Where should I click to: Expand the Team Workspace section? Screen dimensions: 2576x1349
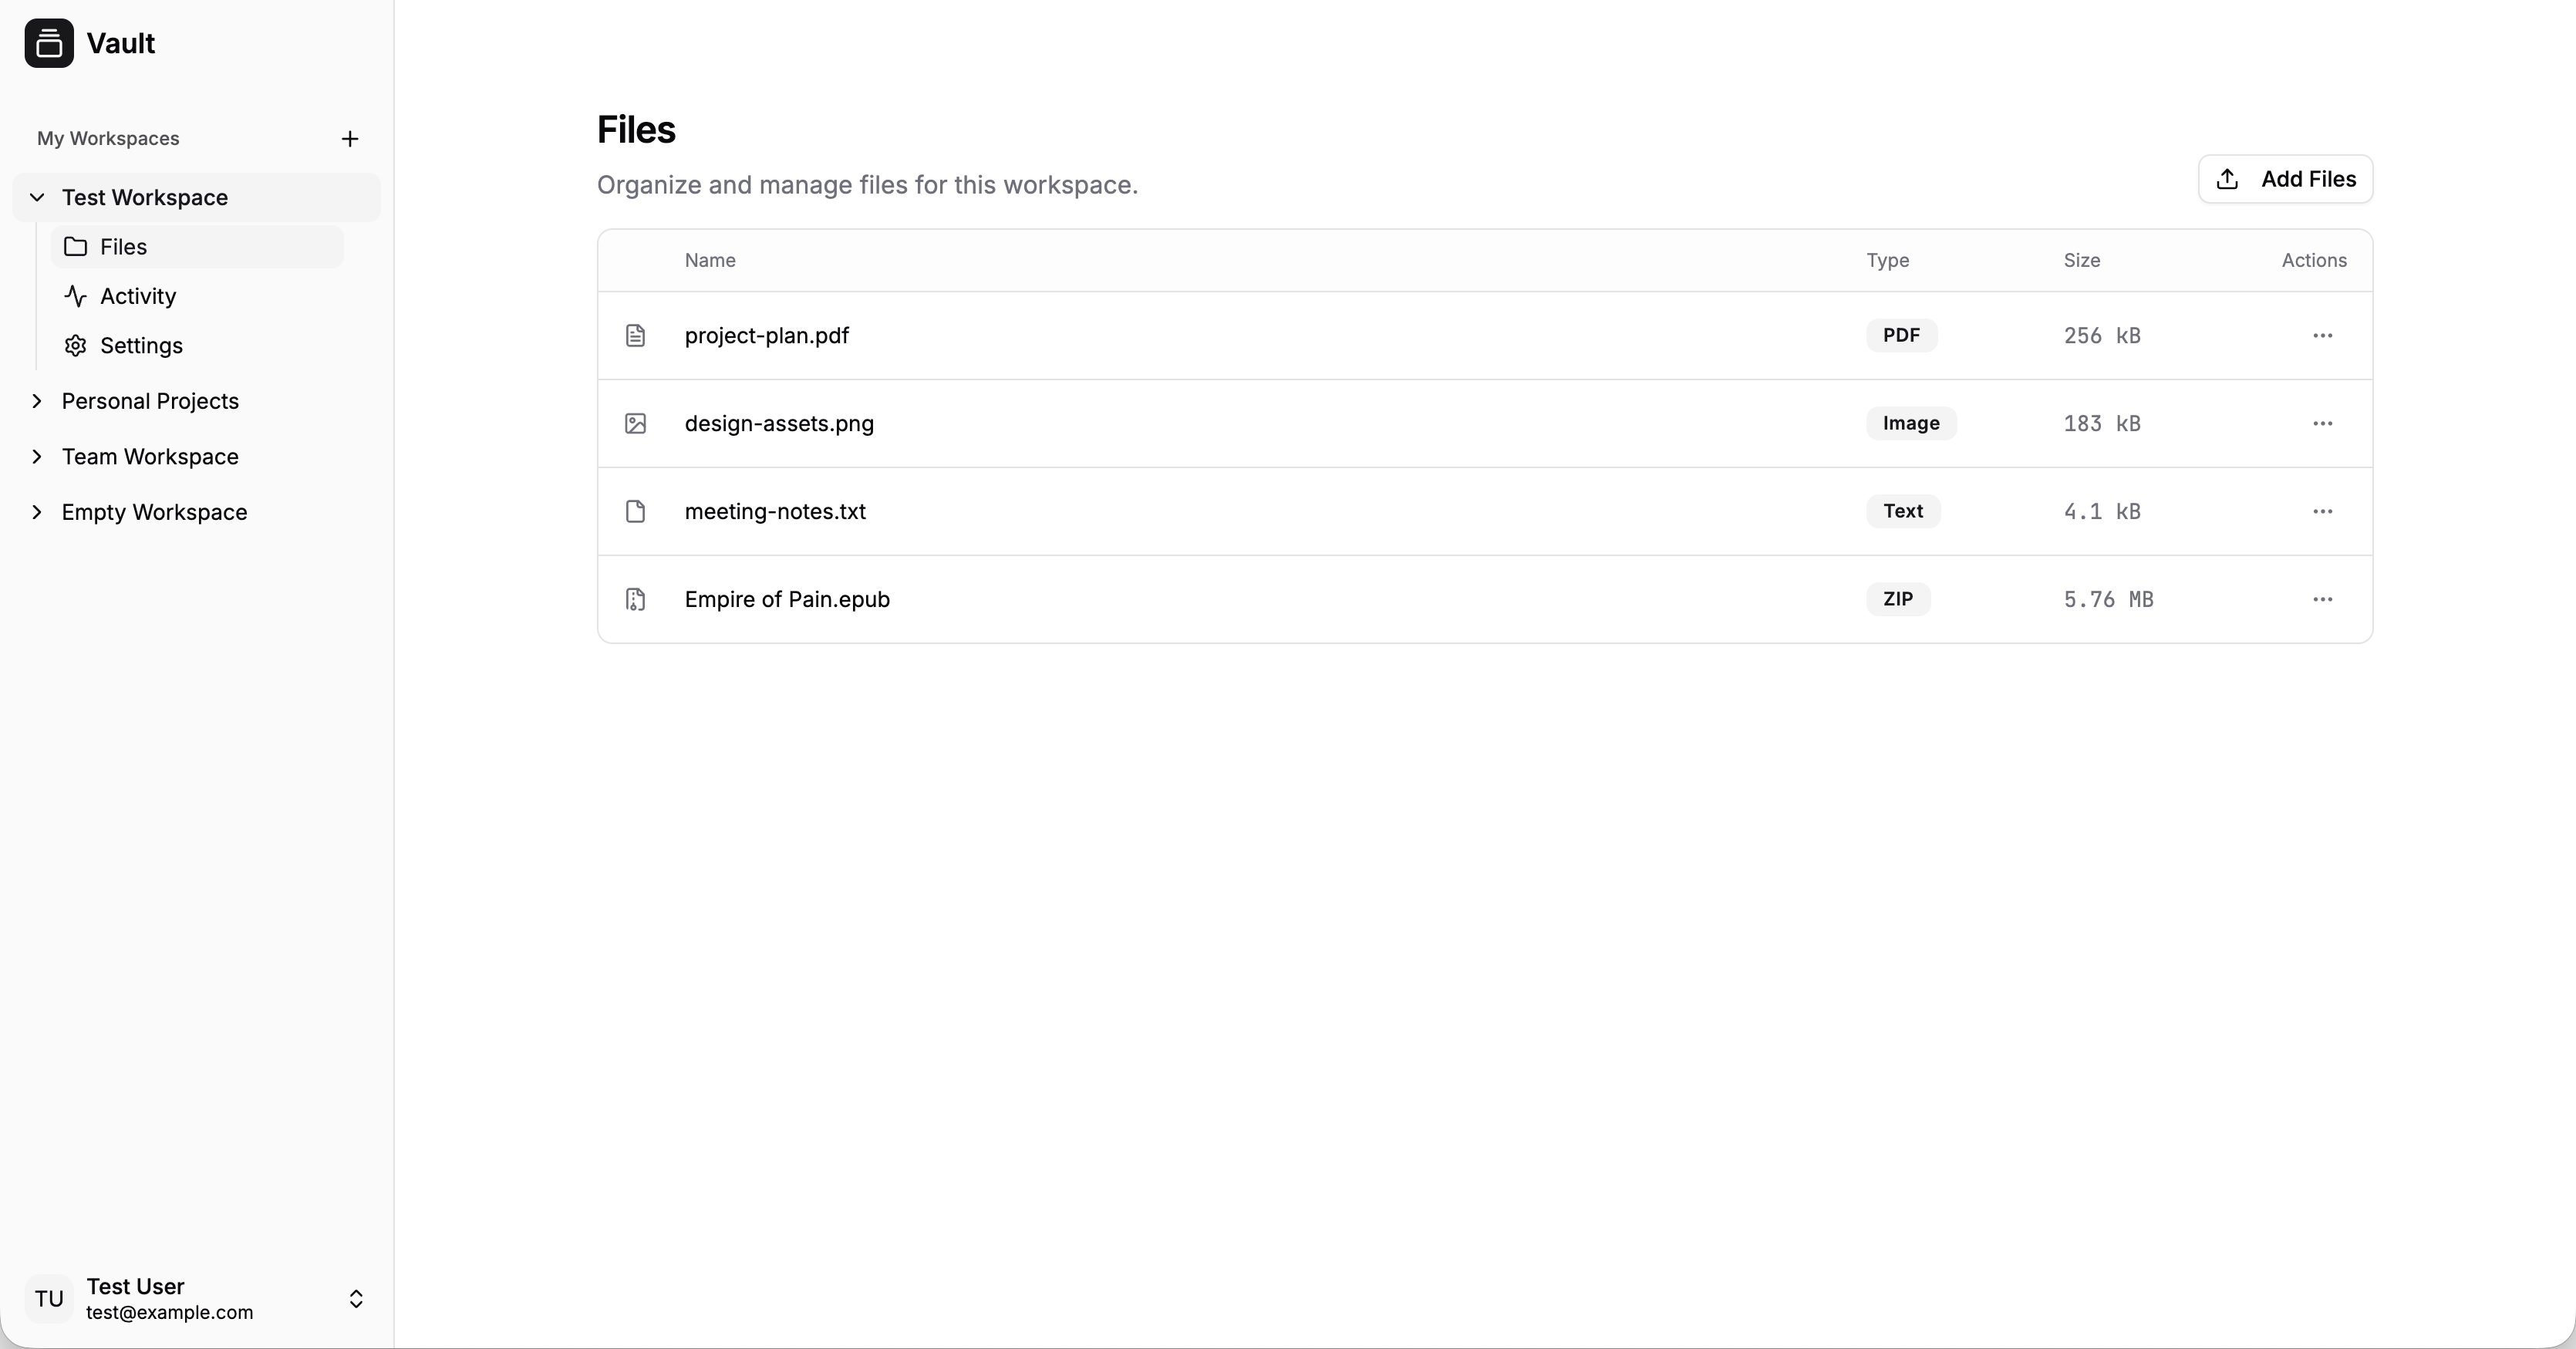[37, 457]
